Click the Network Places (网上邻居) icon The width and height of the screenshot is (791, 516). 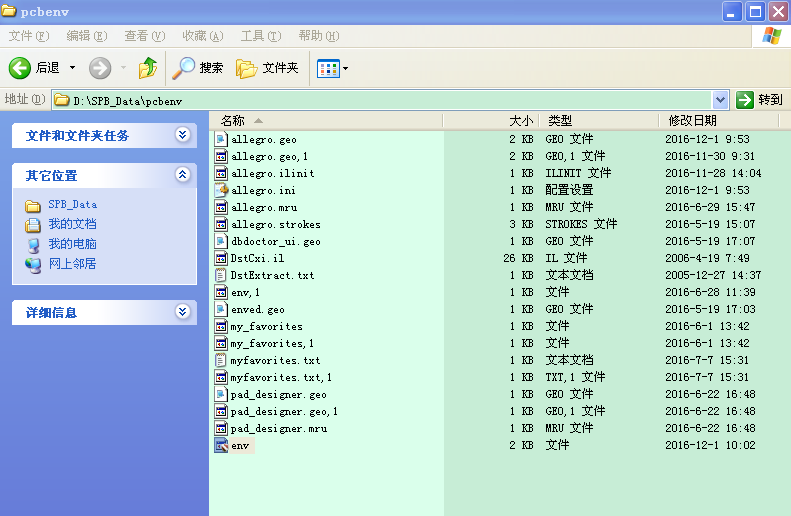tap(33, 265)
